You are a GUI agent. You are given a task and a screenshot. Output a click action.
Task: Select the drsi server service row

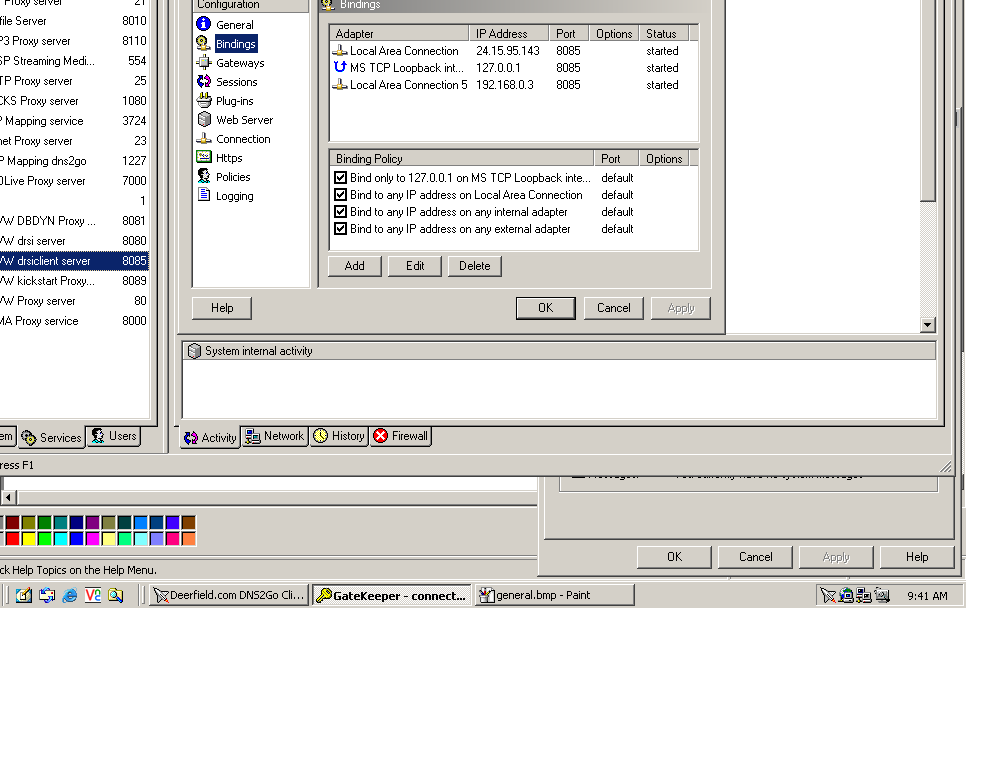(73, 241)
